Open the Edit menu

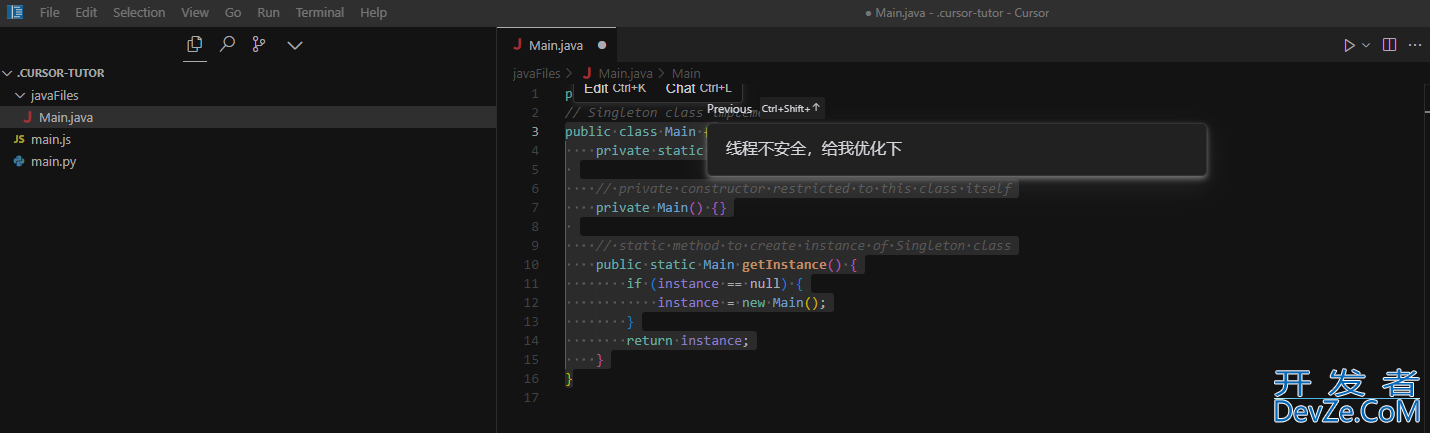(x=86, y=13)
